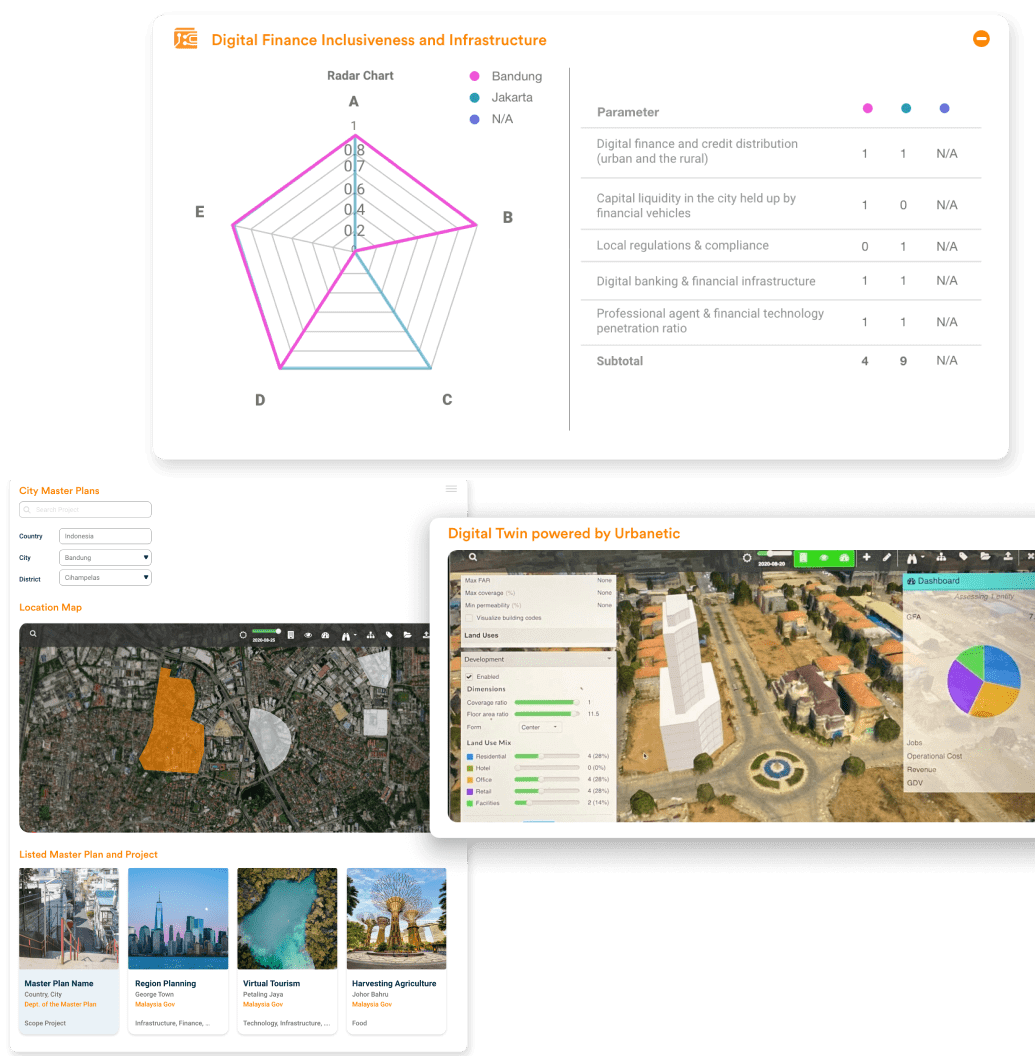
Task: Open the settings gear in the Digital Twin toolbar
Action: pyautogui.click(x=747, y=557)
